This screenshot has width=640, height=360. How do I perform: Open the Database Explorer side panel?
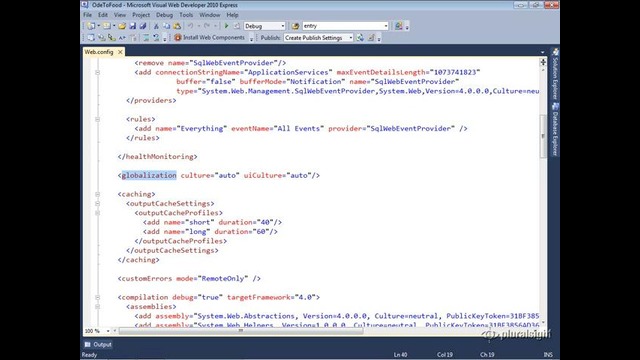pyautogui.click(x=555, y=130)
